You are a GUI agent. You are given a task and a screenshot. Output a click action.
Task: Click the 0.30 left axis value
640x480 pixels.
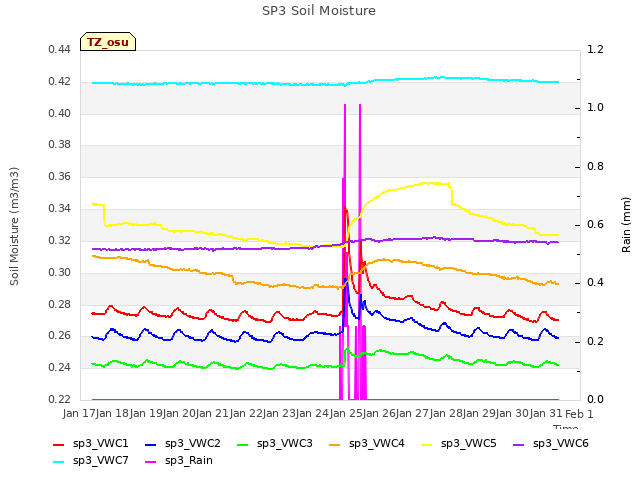60,272
